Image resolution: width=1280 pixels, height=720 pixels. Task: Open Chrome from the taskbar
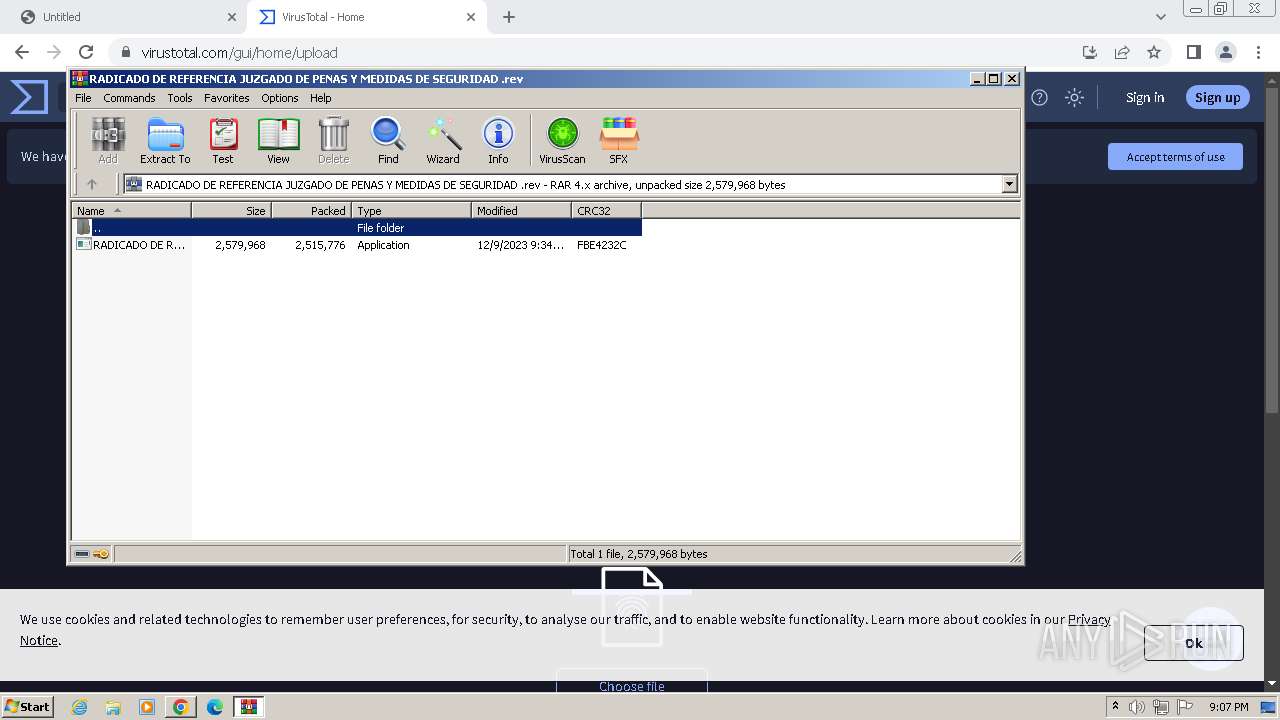180,707
